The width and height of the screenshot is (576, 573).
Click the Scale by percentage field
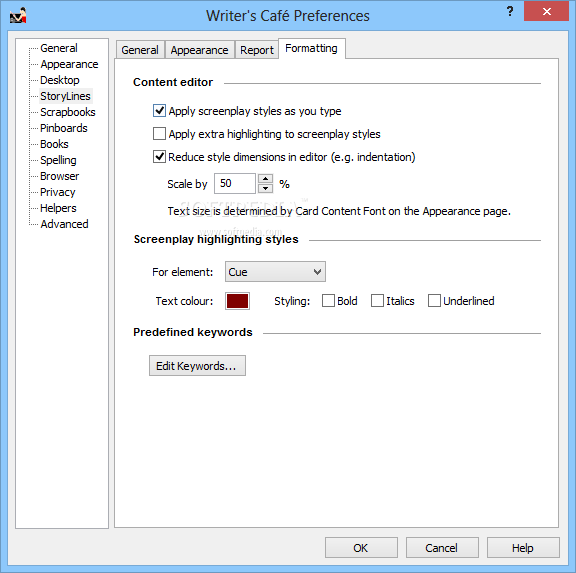point(235,183)
